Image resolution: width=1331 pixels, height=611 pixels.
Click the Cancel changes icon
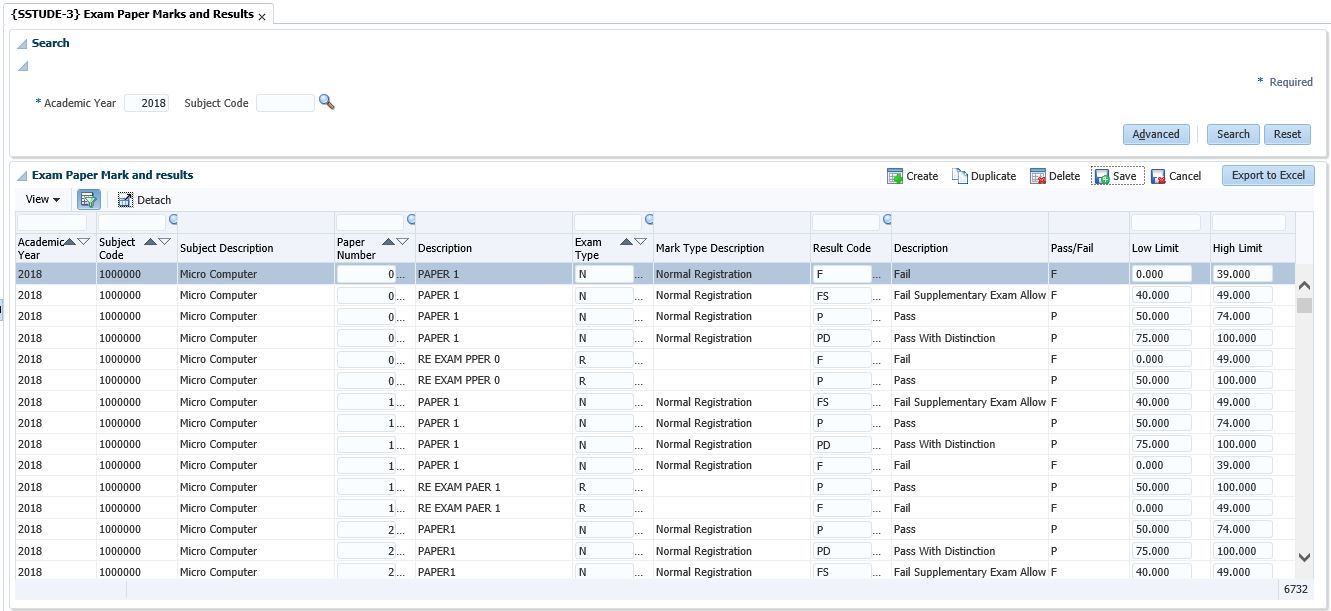pyautogui.click(x=1158, y=176)
